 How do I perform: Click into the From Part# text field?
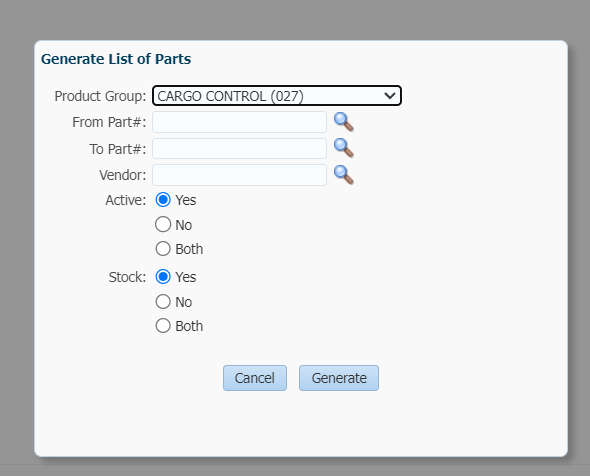239,122
